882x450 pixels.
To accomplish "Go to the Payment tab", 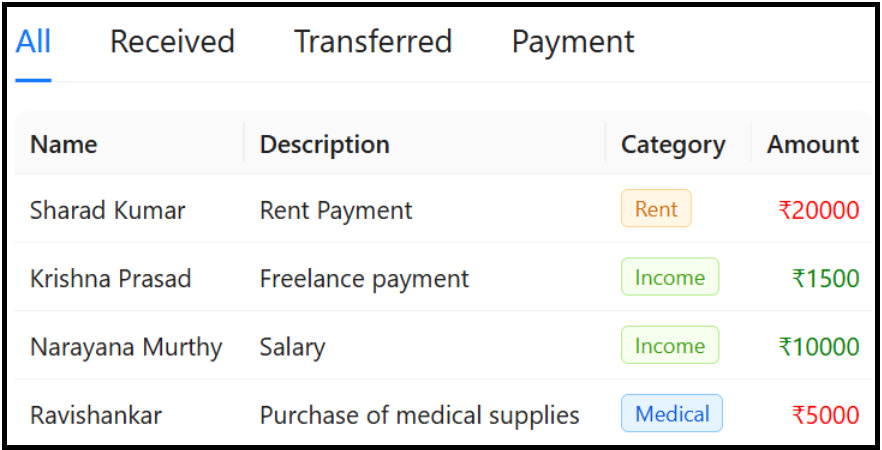I will point(573,42).
